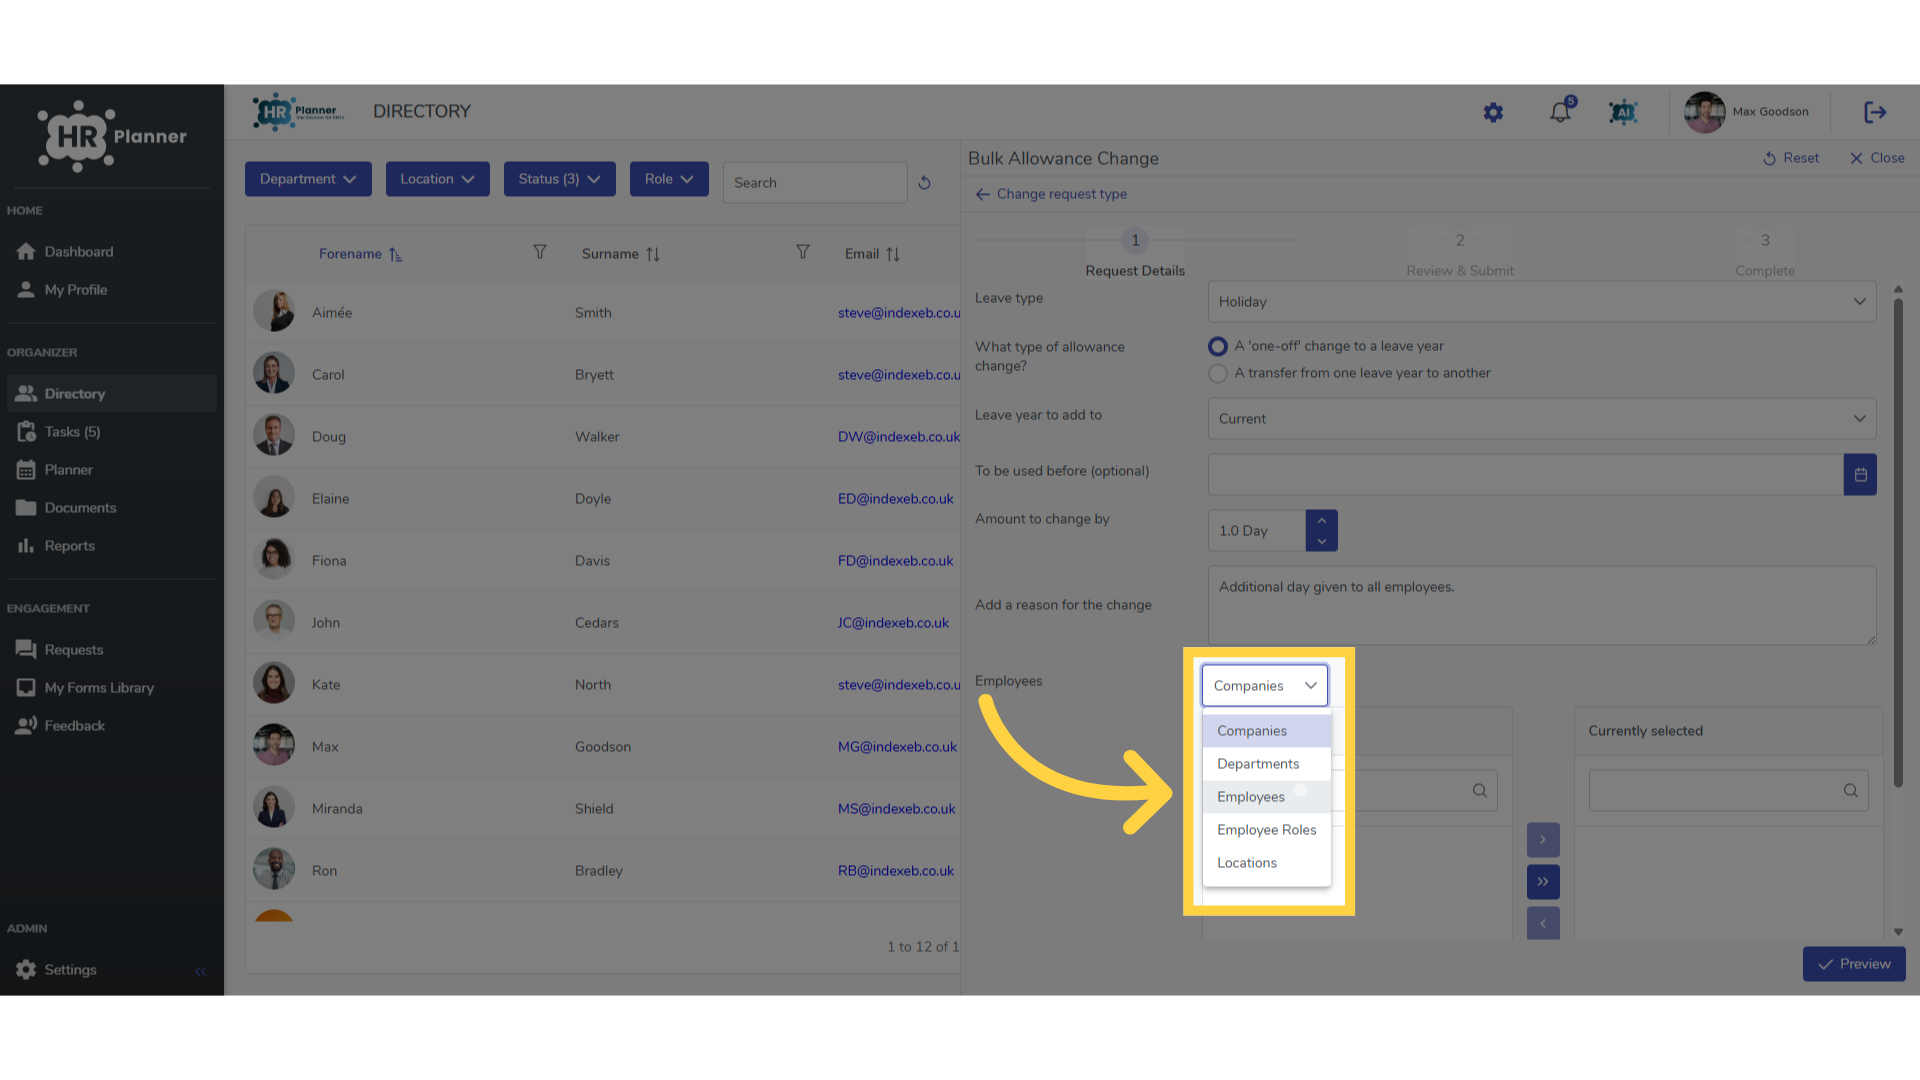Move all items right with double arrow
The width and height of the screenshot is (1920, 1080).
click(x=1543, y=882)
